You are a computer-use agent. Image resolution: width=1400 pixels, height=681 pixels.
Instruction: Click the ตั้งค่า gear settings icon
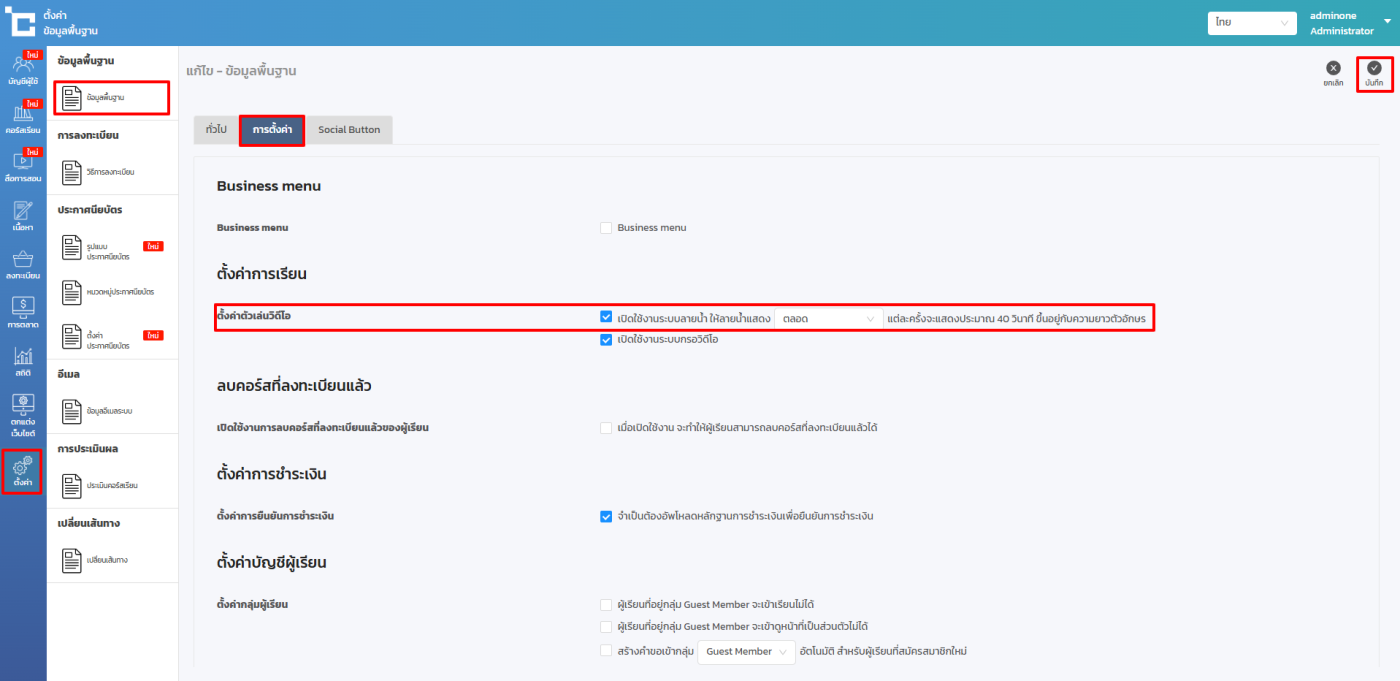[x=22, y=470]
